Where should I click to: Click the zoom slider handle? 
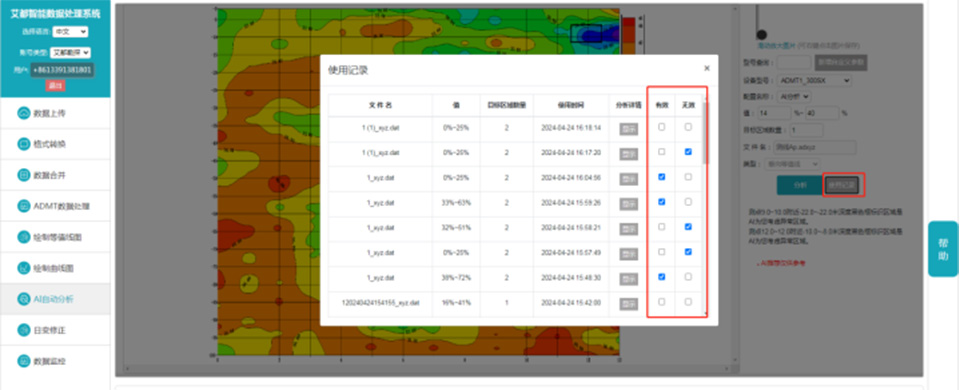[762, 35]
